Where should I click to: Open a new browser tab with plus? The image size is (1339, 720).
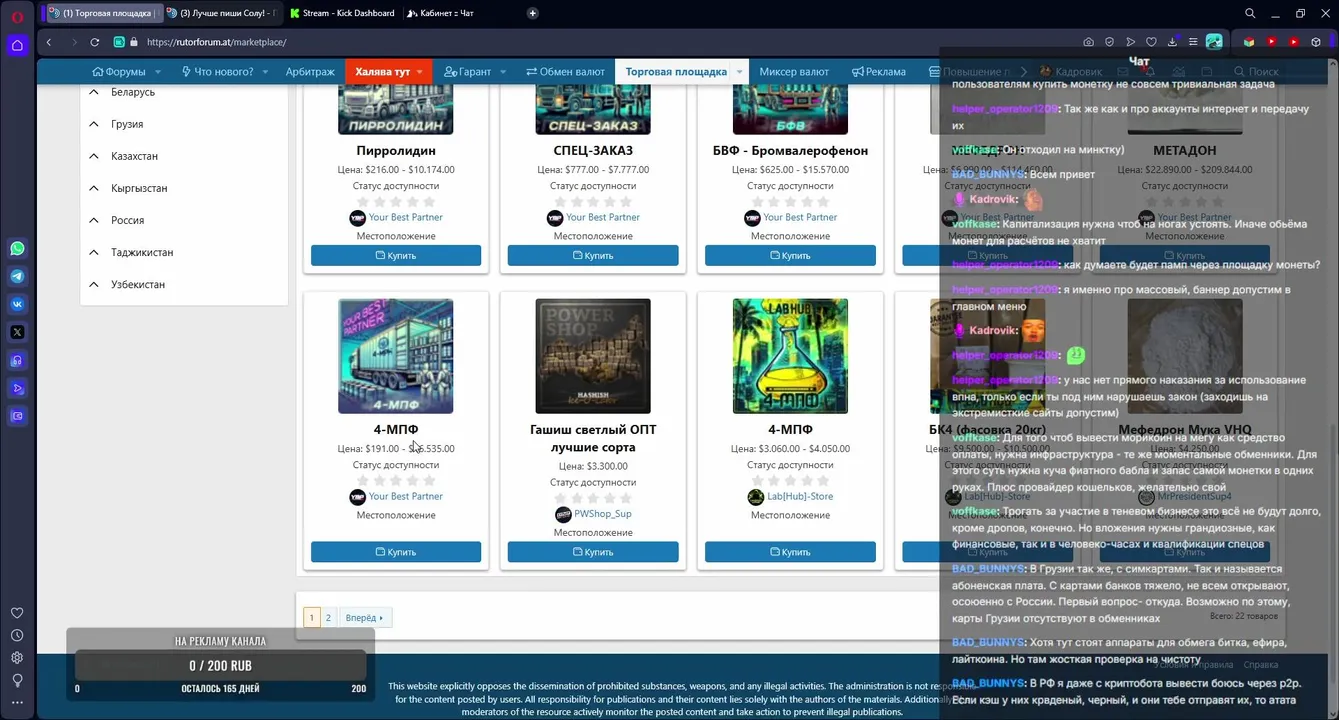click(533, 13)
